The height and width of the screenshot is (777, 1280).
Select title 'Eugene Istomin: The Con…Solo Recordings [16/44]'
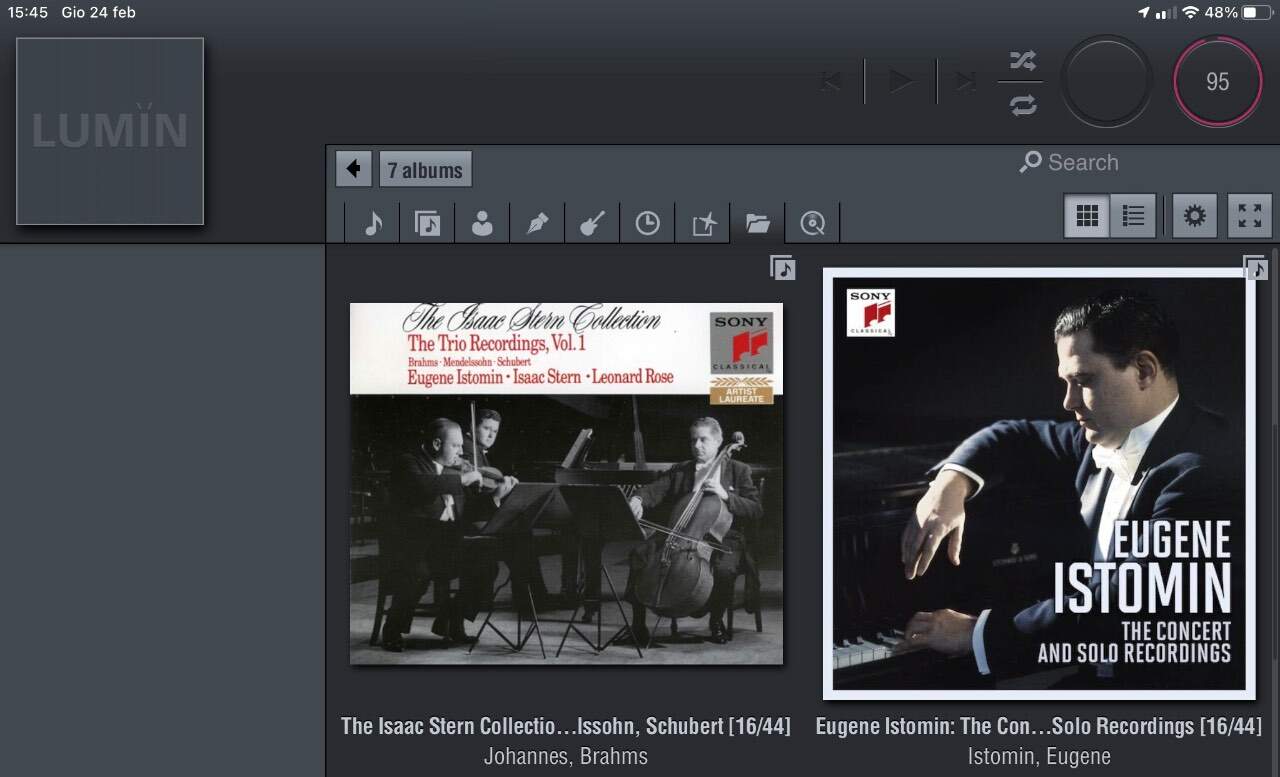(x=1039, y=726)
